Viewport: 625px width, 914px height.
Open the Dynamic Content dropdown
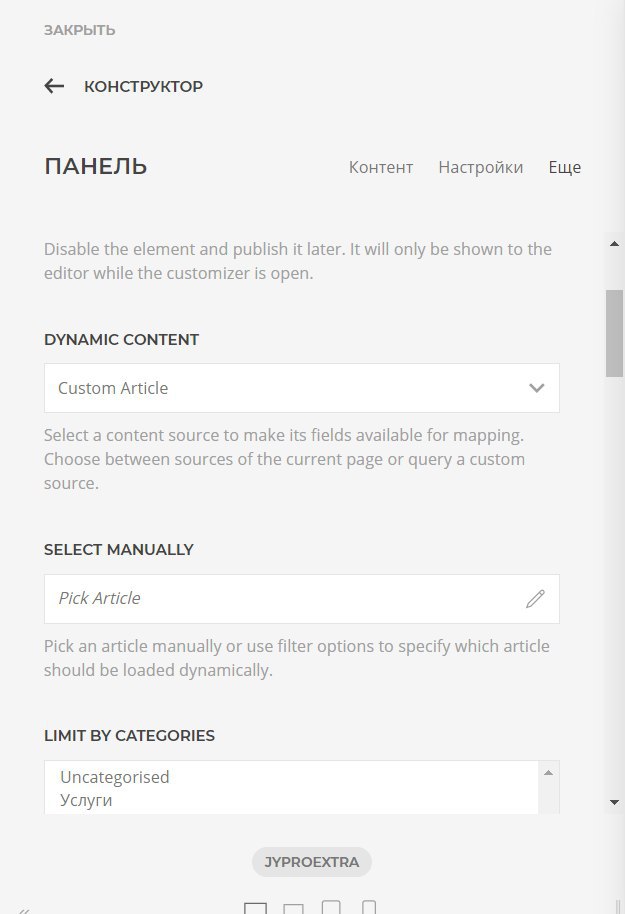[x=301, y=388]
